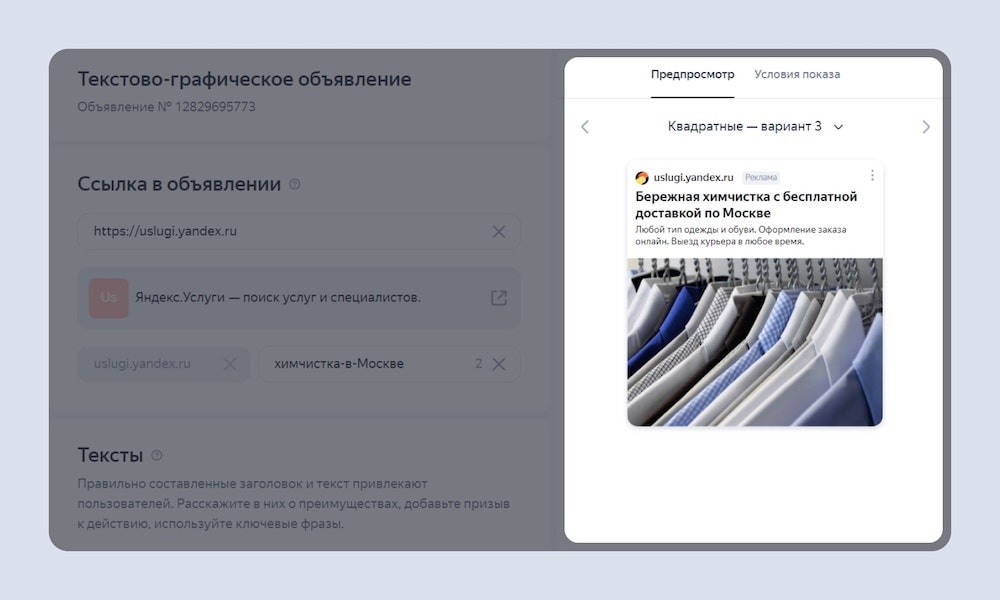1000x600 pixels.
Task: Remove the химчистка-в-Москве display path
Action: [499, 364]
